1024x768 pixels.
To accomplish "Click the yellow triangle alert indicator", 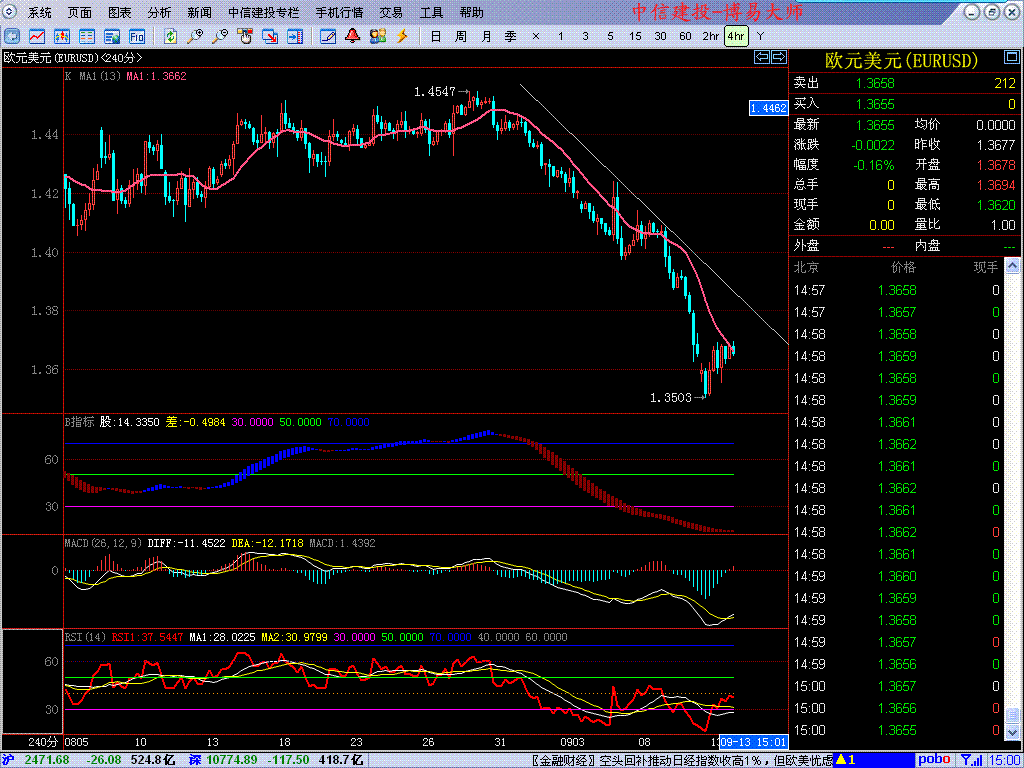I will coord(841,760).
